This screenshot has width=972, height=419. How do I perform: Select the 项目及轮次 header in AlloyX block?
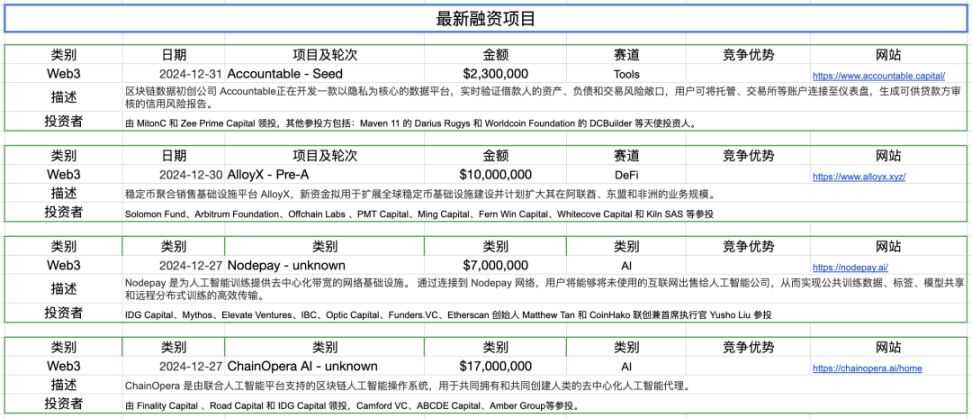pyautogui.click(x=325, y=155)
